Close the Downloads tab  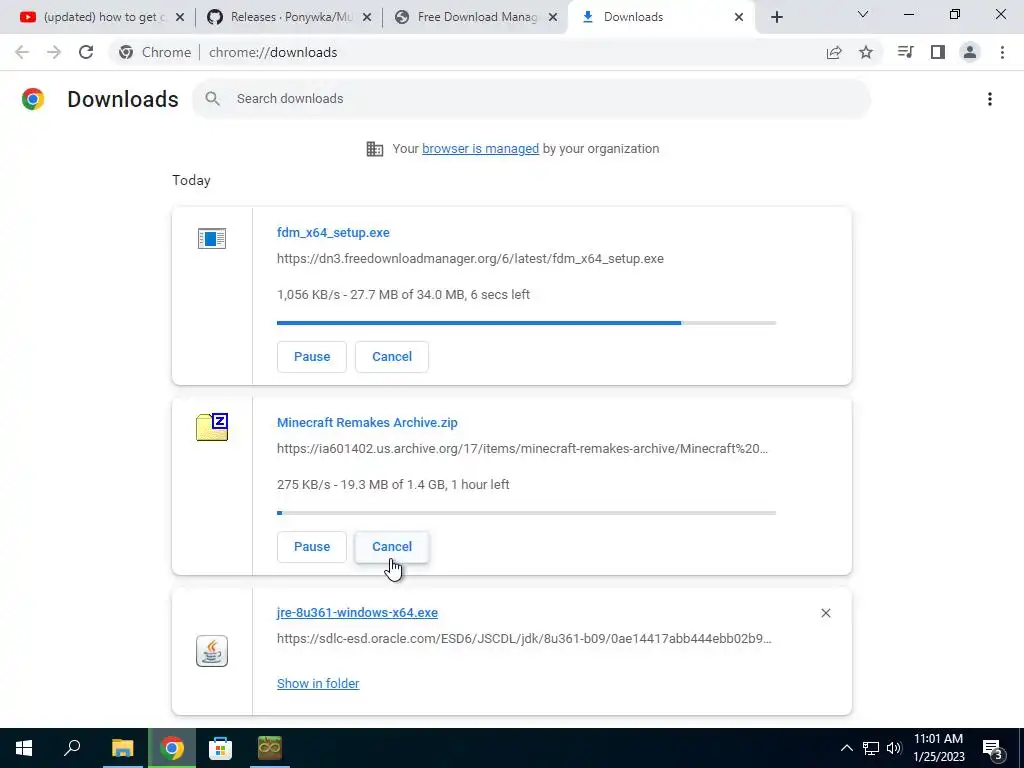(x=739, y=17)
